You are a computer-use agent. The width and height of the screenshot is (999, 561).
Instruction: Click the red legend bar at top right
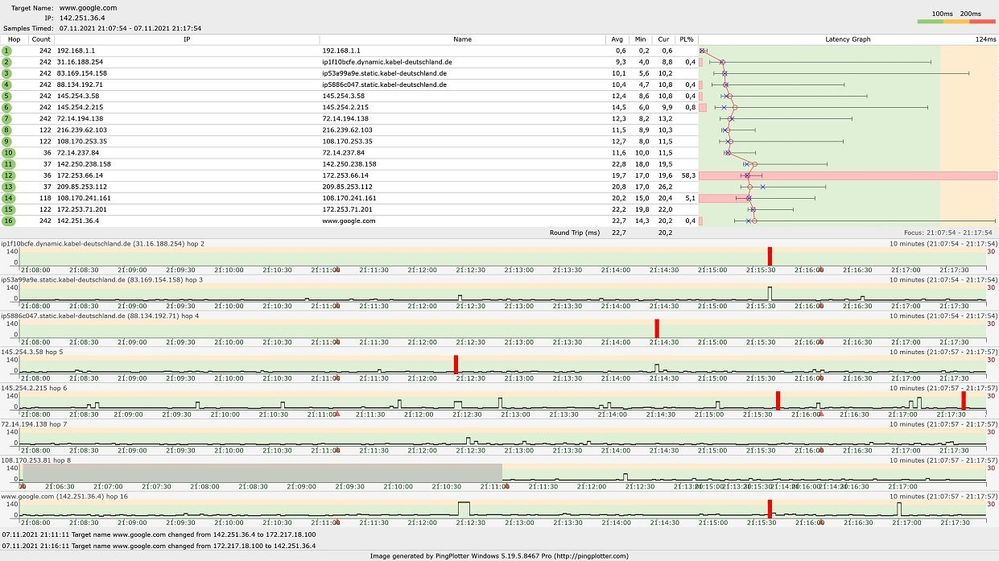(982, 22)
